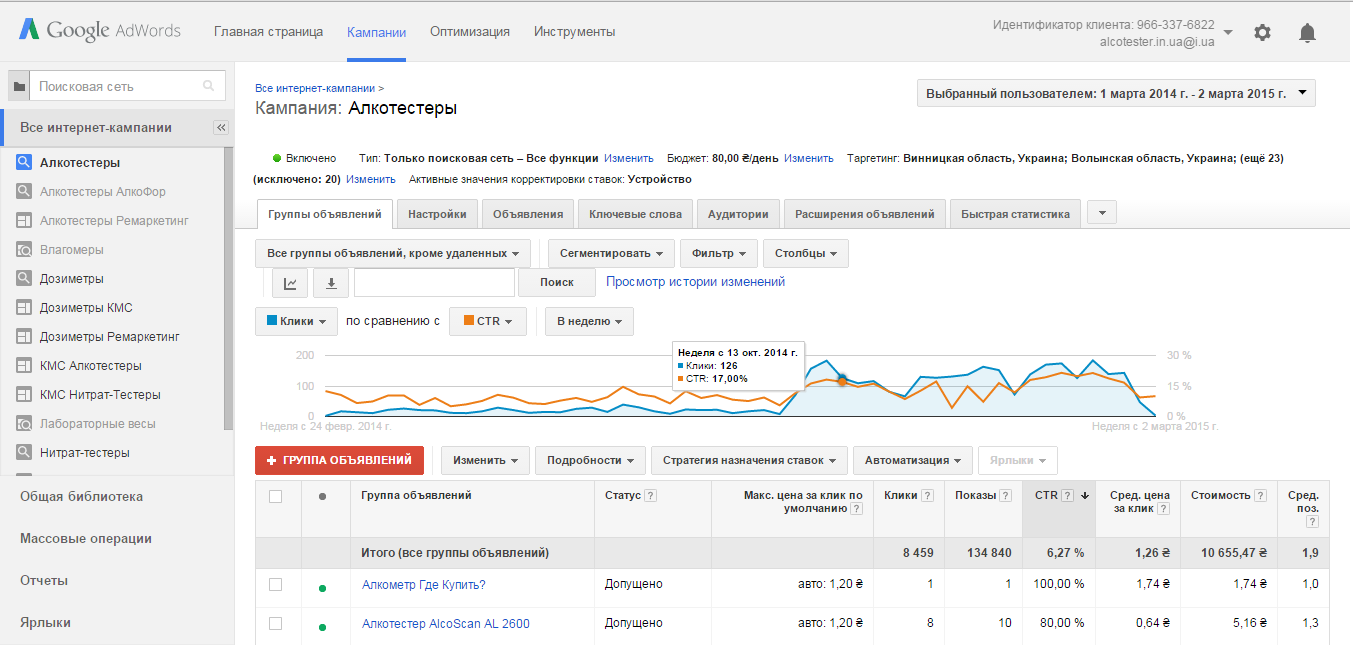The height and width of the screenshot is (645, 1353).
Task: Click the help icon under Макс. цена за клик
Action: 856,509
